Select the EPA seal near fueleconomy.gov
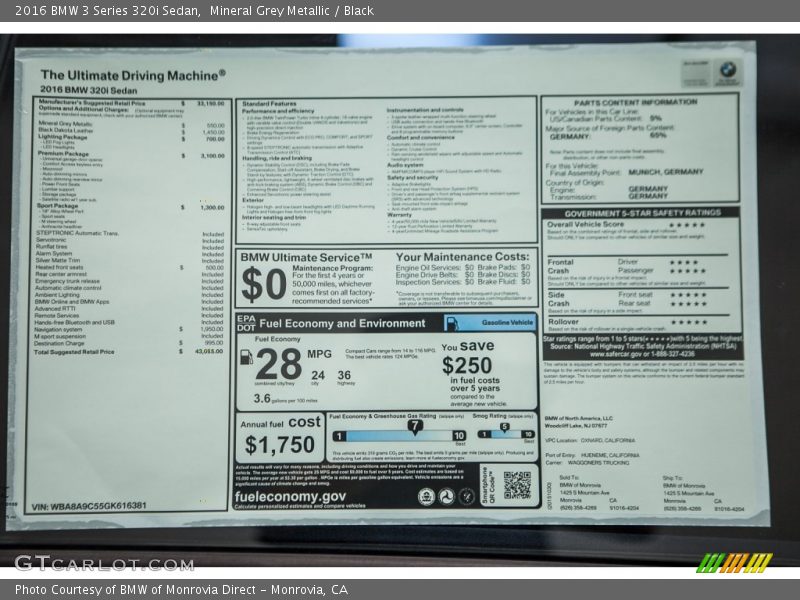Image resolution: width=800 pixels, height=600 pixels. [x=426, y=497]
